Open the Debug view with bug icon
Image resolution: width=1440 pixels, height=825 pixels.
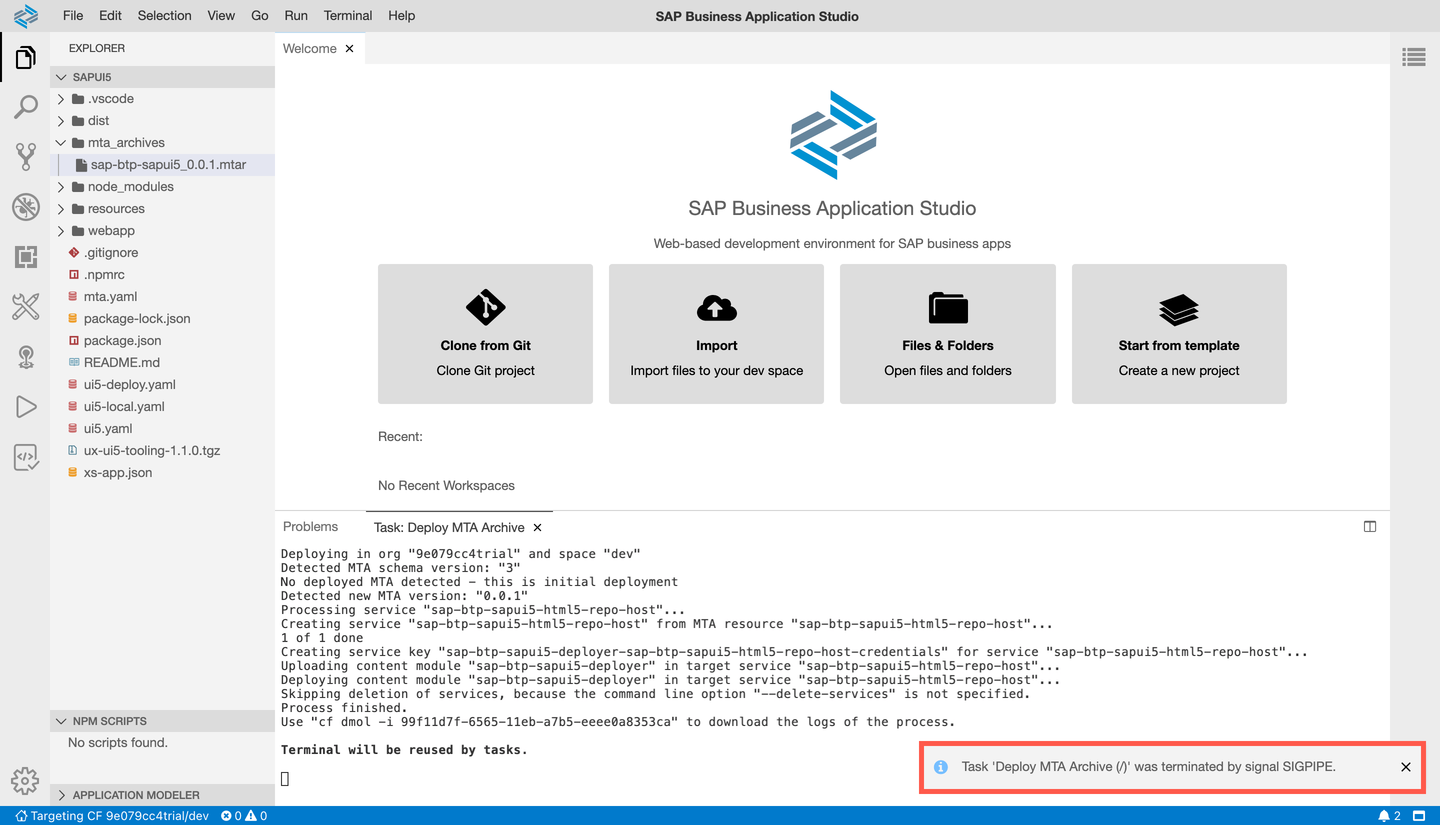point(26,207)
